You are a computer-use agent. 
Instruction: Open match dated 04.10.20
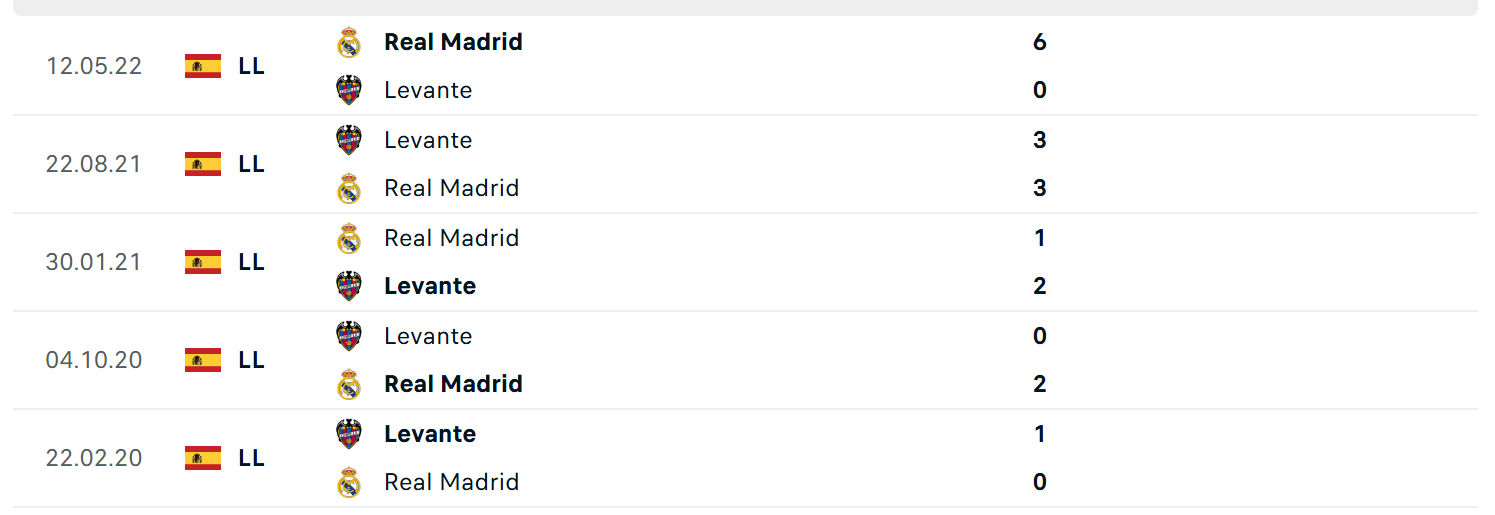tap(745, 360)
